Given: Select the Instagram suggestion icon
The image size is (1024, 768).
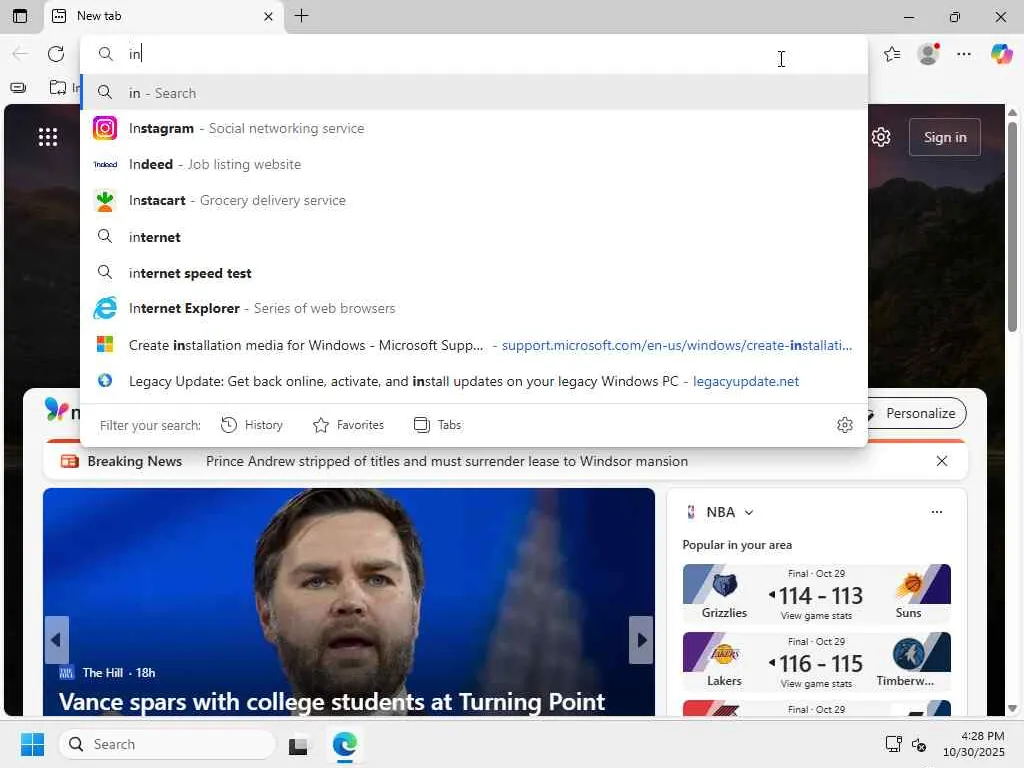Looking at the screenshot, I should [x=104, y=128].
